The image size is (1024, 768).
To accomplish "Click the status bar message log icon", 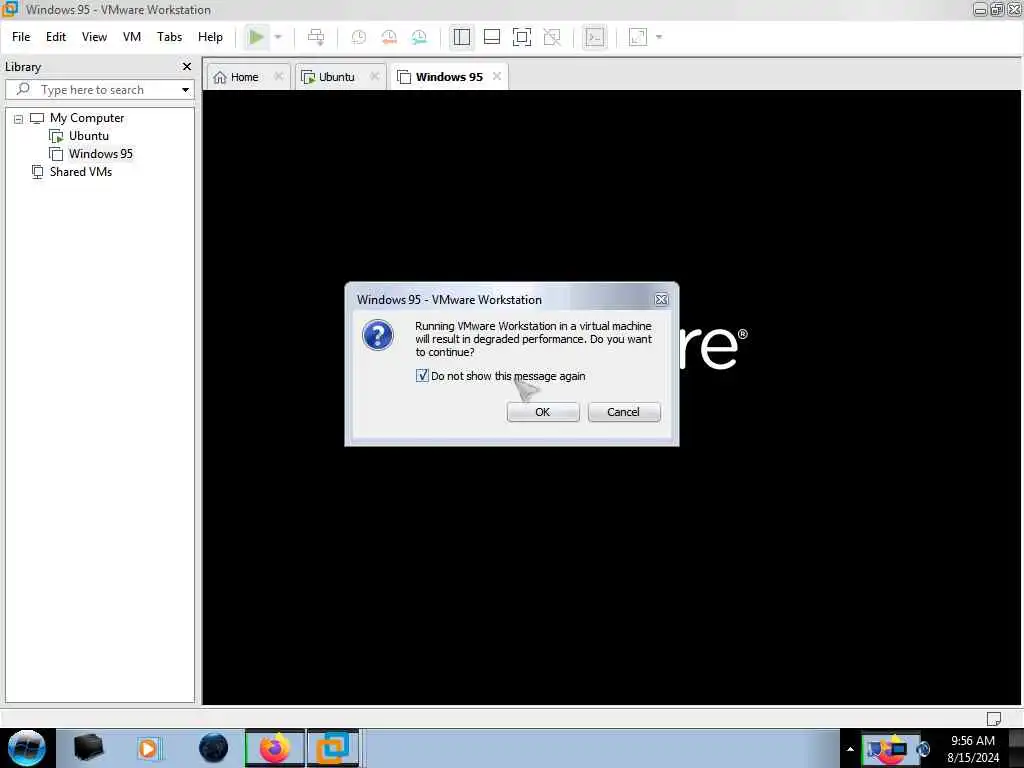I will tap(993, 719).
